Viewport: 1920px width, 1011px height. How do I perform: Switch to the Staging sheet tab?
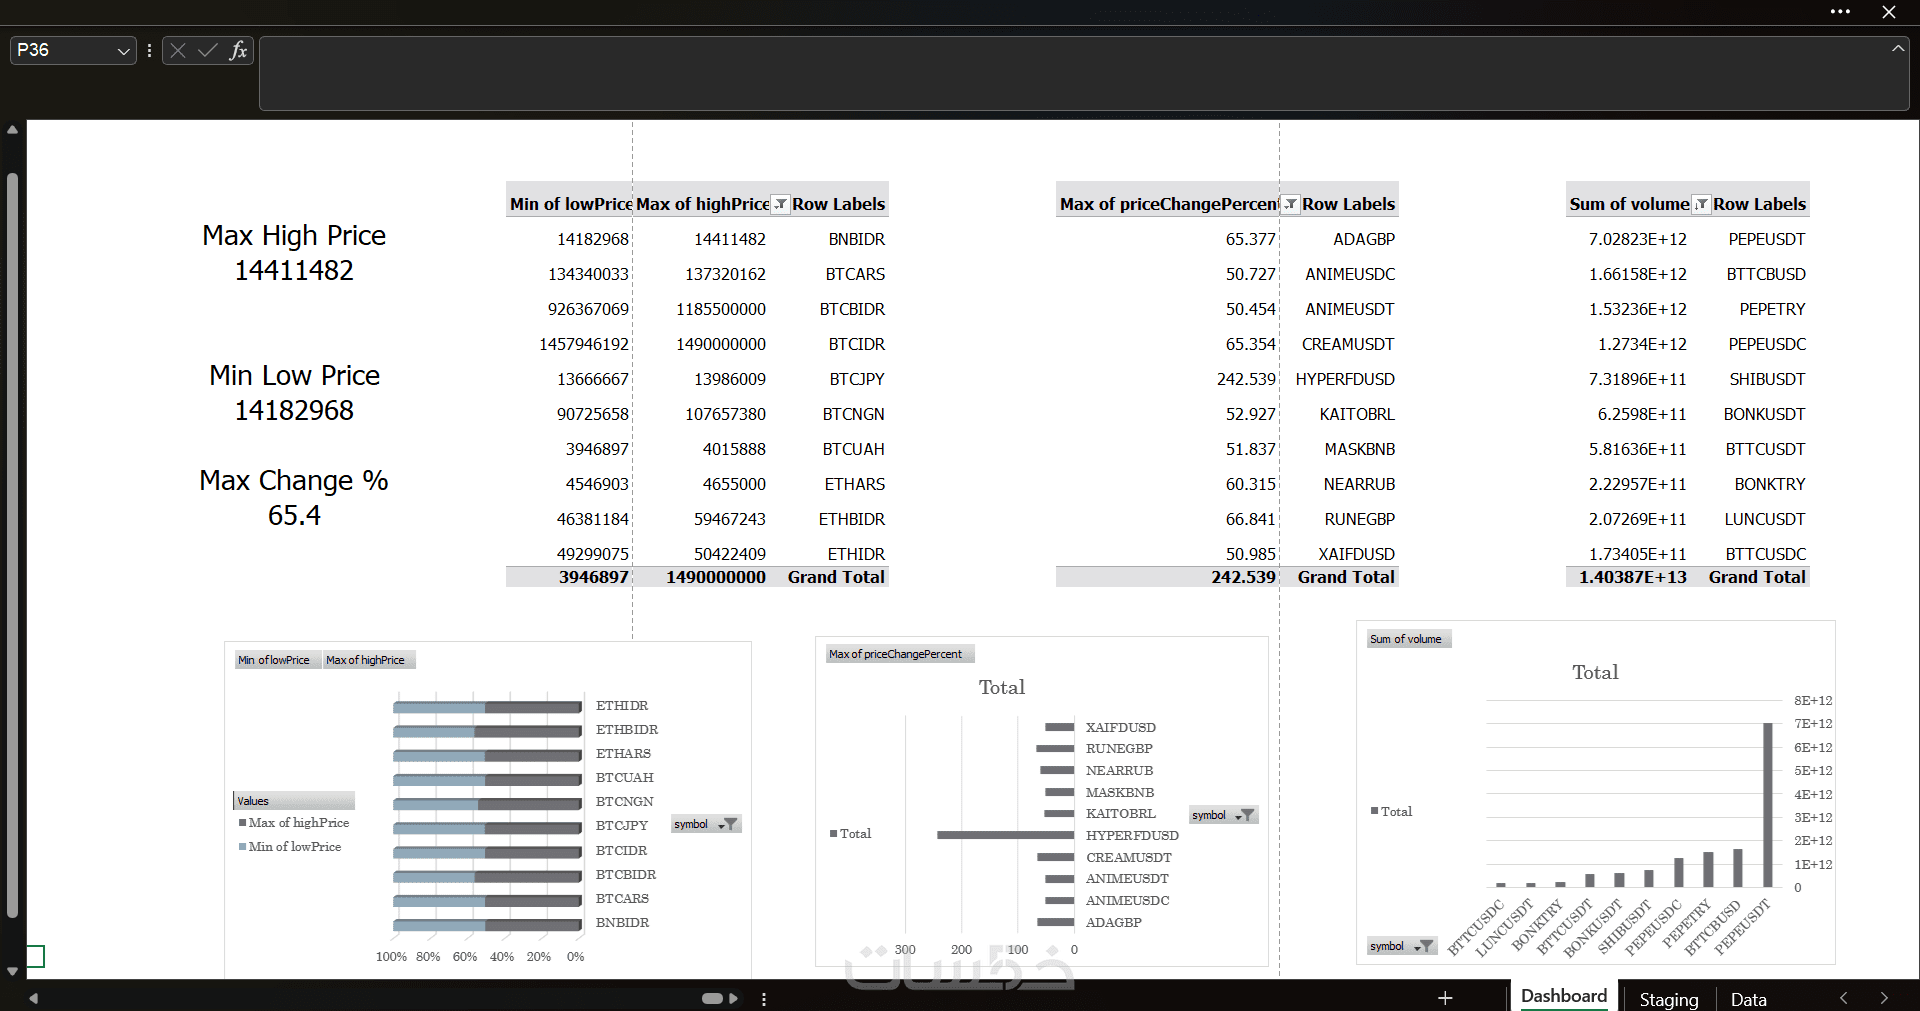pyautogui.click(x=1668, y=999)
